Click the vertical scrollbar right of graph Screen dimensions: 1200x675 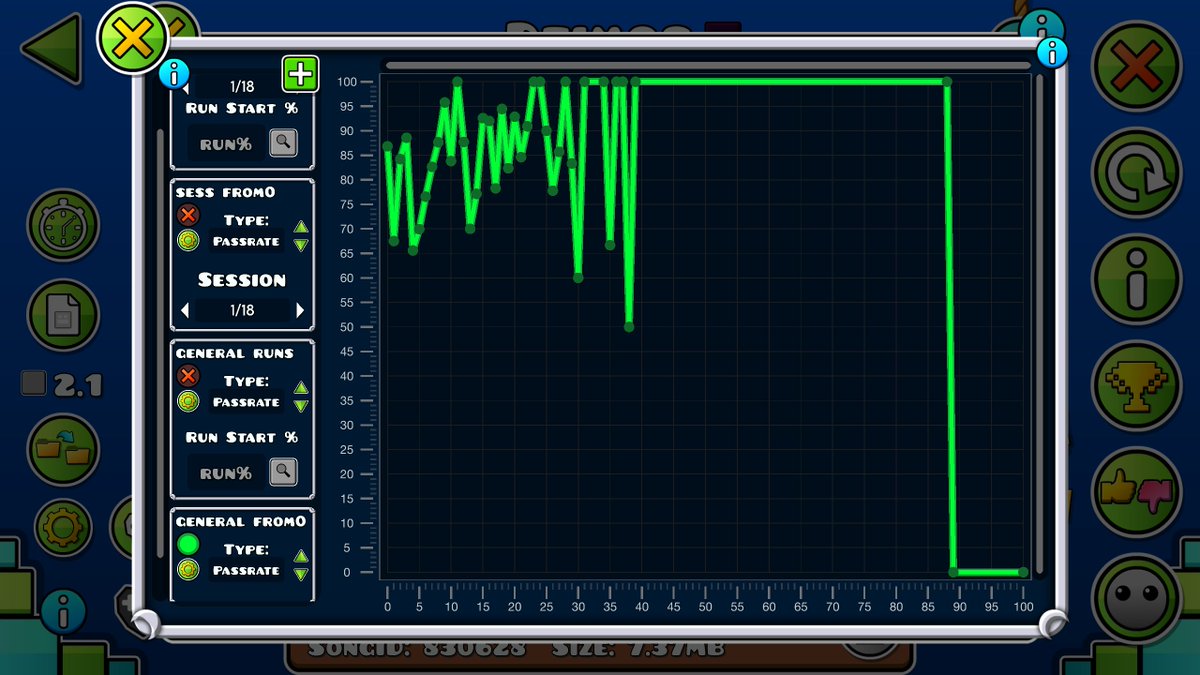[x=1040, y=325]
